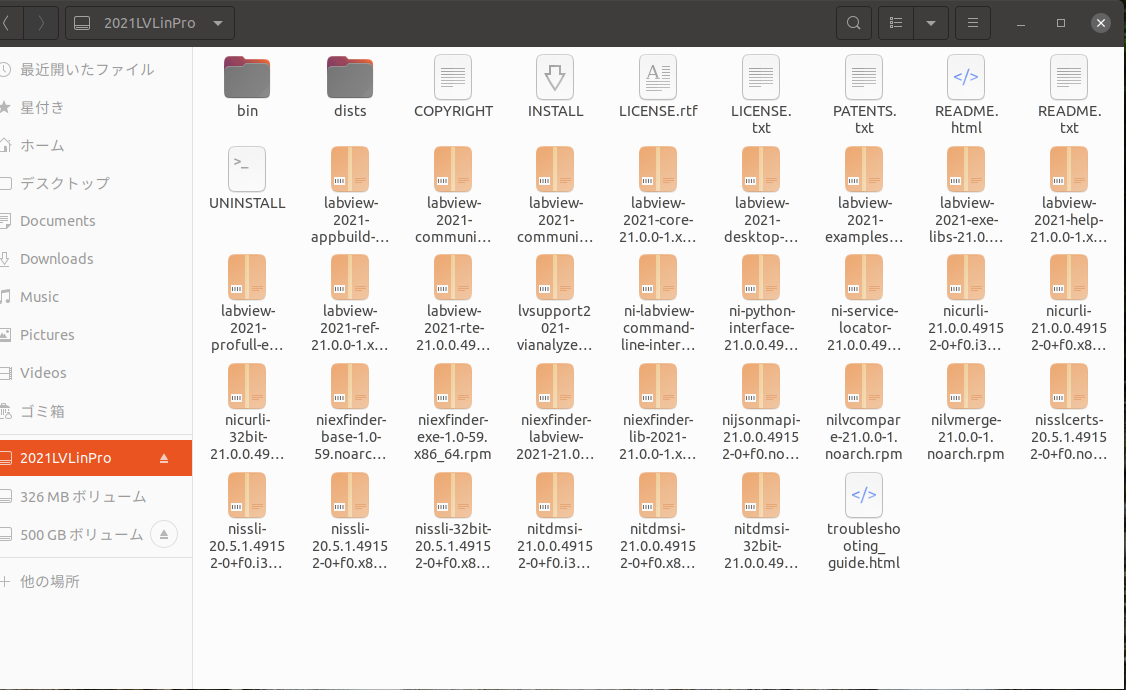
Task: Open Videos in sidebar
Action: [96, 373]
